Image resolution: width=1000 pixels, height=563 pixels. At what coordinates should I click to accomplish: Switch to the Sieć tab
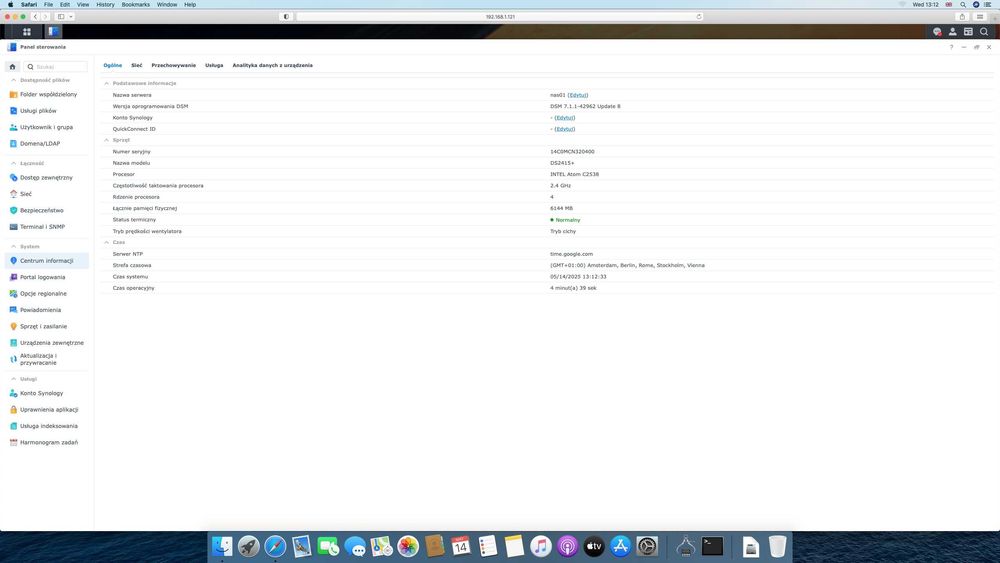[x=136, y=65]
